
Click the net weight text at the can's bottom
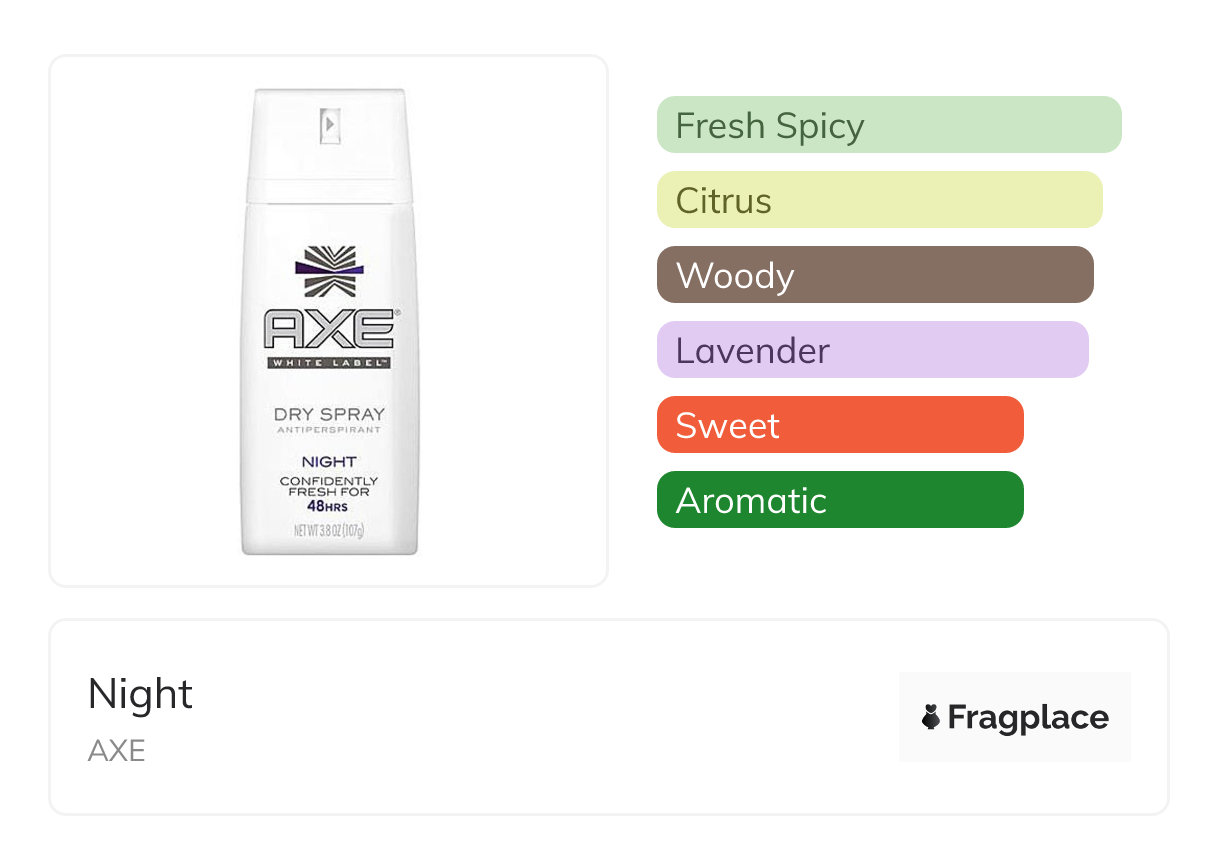pos(329,532)
